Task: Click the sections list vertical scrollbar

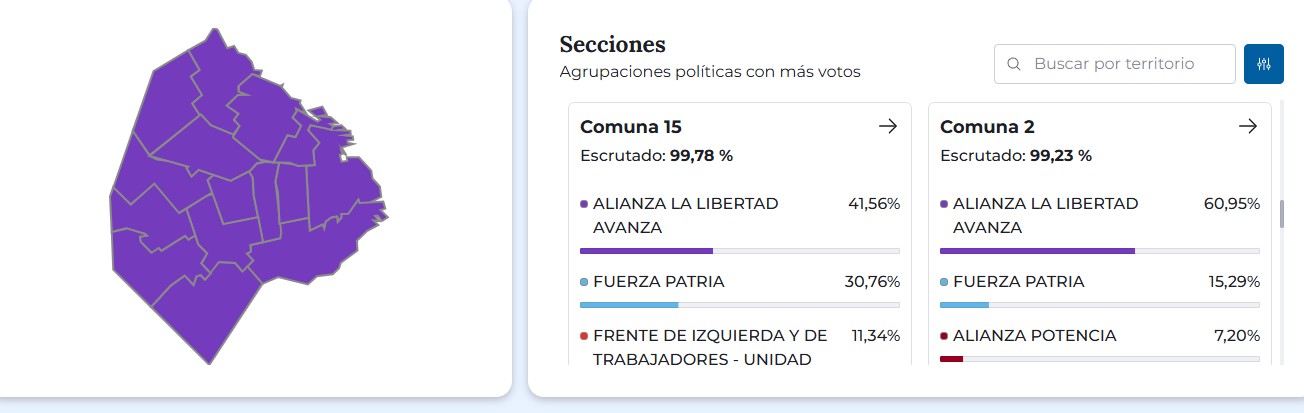Action: (x=1283, y=214)
